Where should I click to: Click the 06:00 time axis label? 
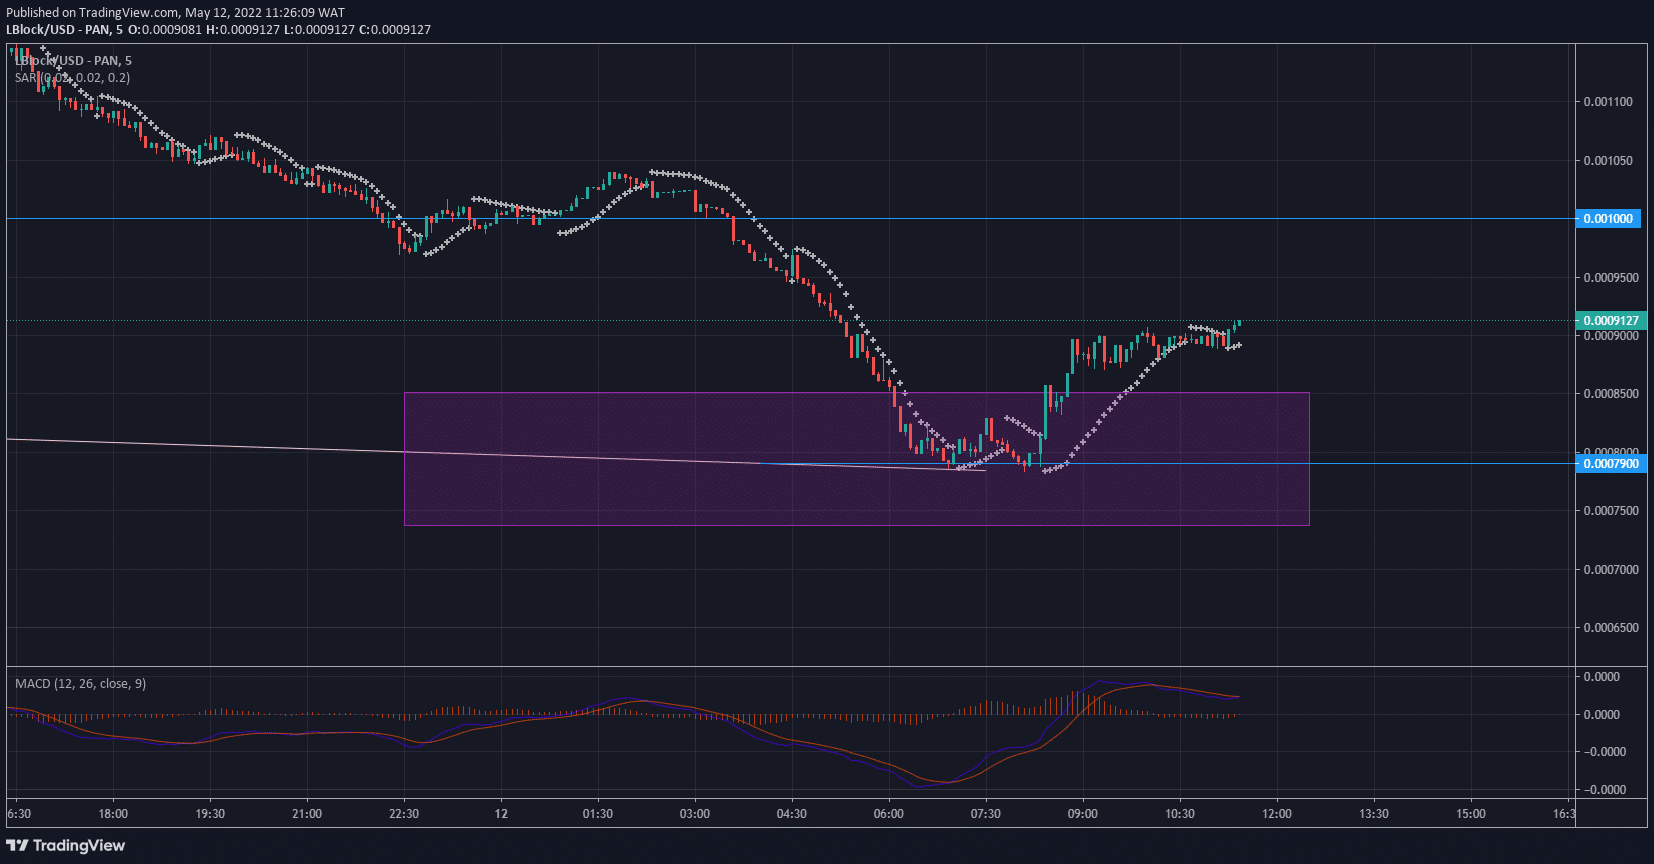coord(889,814)
